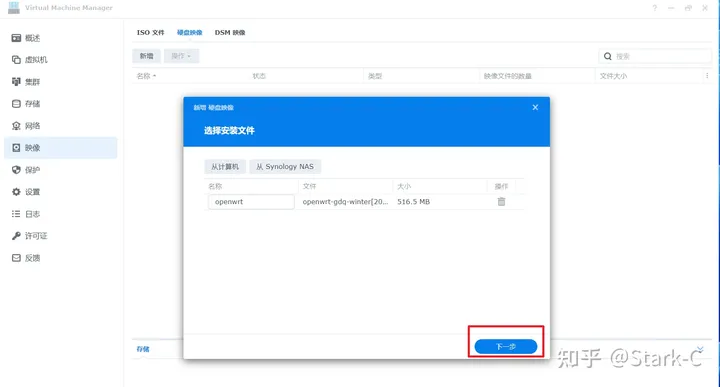Focus the 搜索 search field
Image resolution: width=720 pixels, height=387 pixels.
pyautogui.click(x=655, y=56)
